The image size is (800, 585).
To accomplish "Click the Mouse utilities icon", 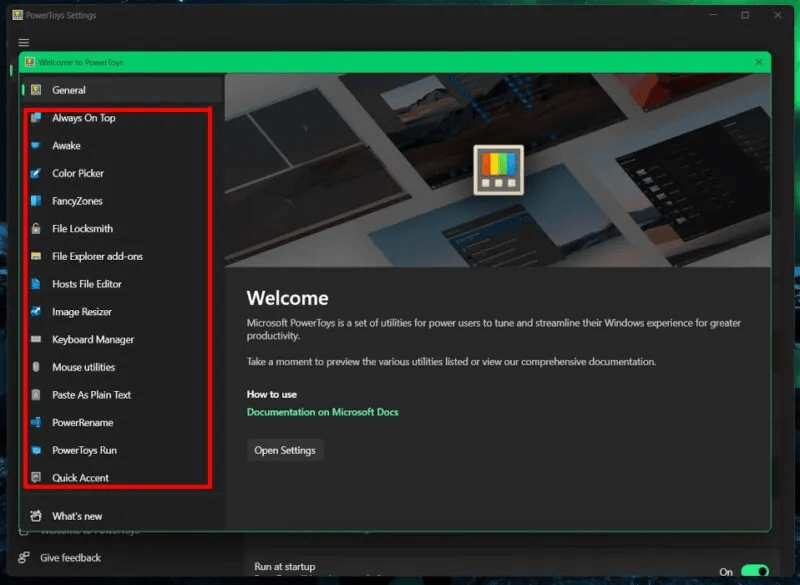I will point(36,367).
